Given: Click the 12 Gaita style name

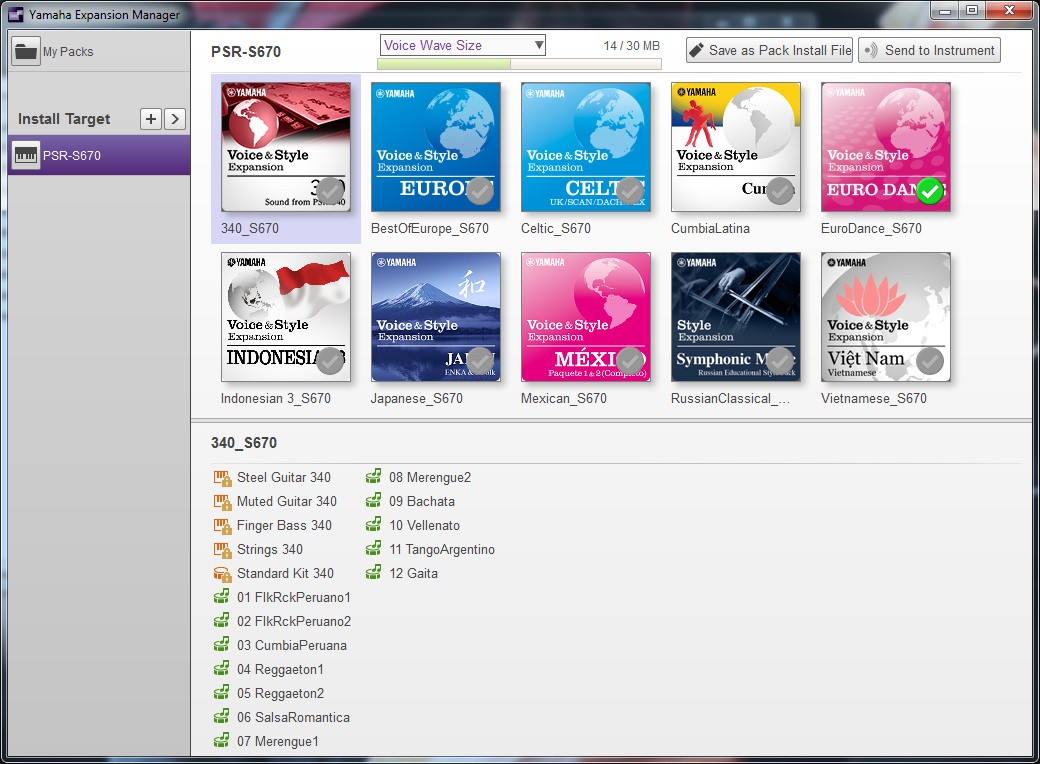Looking at the screenshot, I should pyautogui.click(x=413, y=573).
